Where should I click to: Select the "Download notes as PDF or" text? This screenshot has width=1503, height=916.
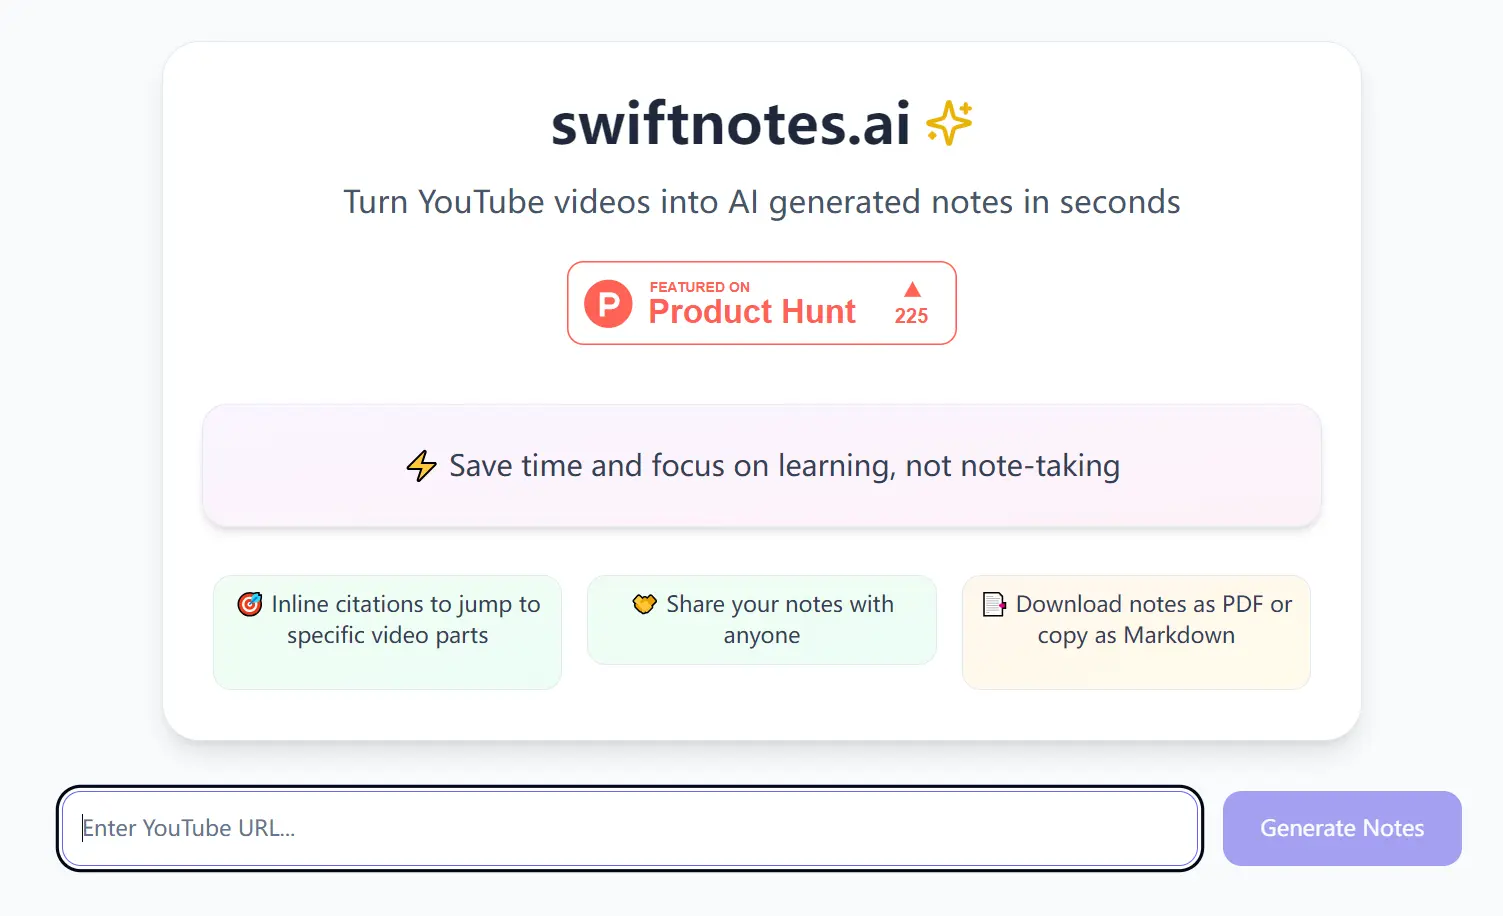pyautogui.click(x=1154, y=604)
